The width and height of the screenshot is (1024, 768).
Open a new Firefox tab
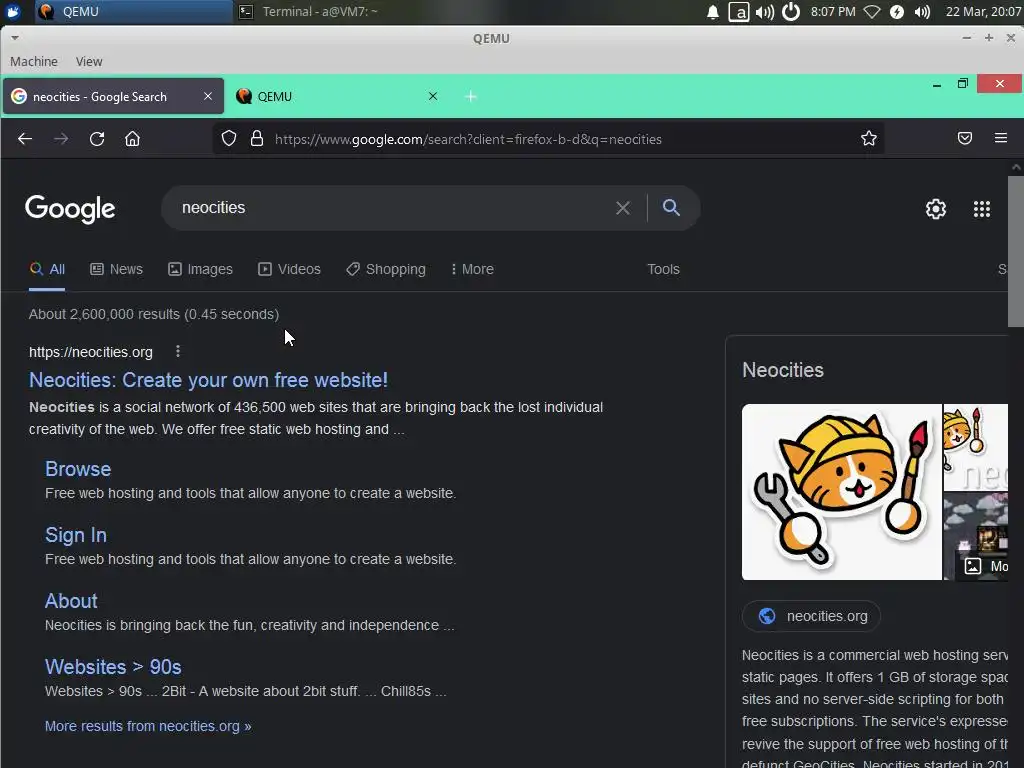coord(471,97)
